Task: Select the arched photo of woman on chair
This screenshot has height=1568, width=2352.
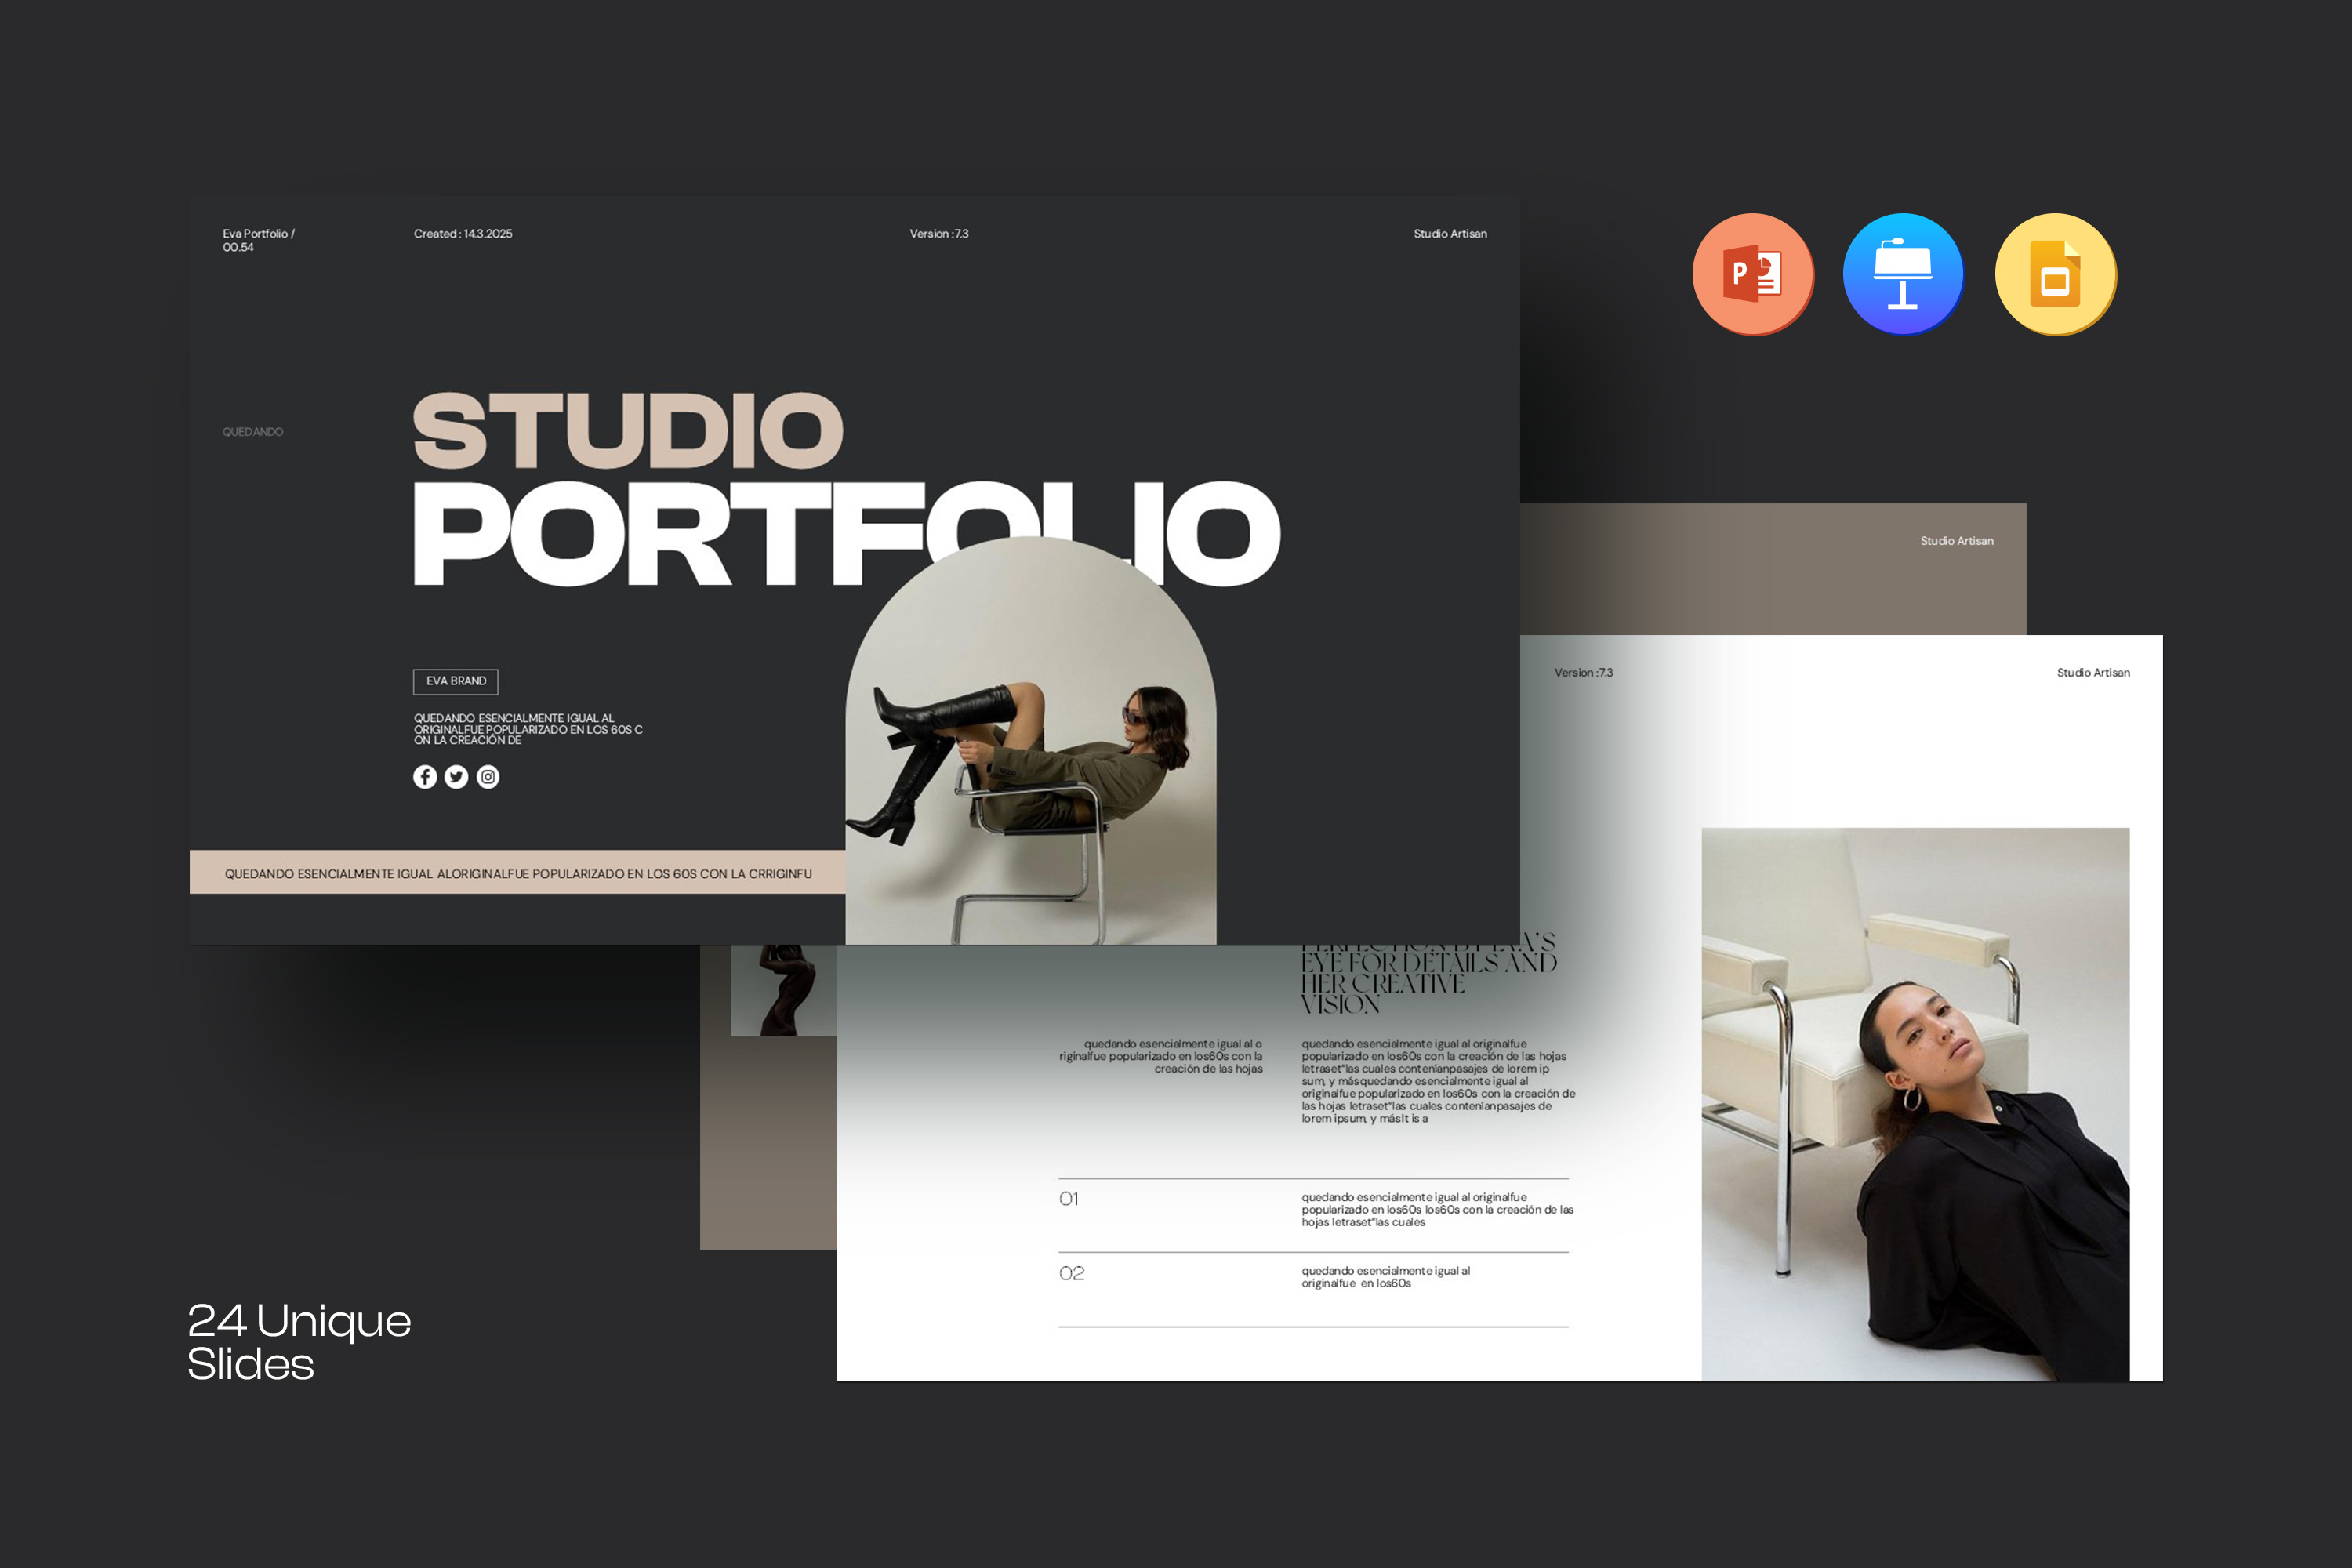Action: point(1031,760)
